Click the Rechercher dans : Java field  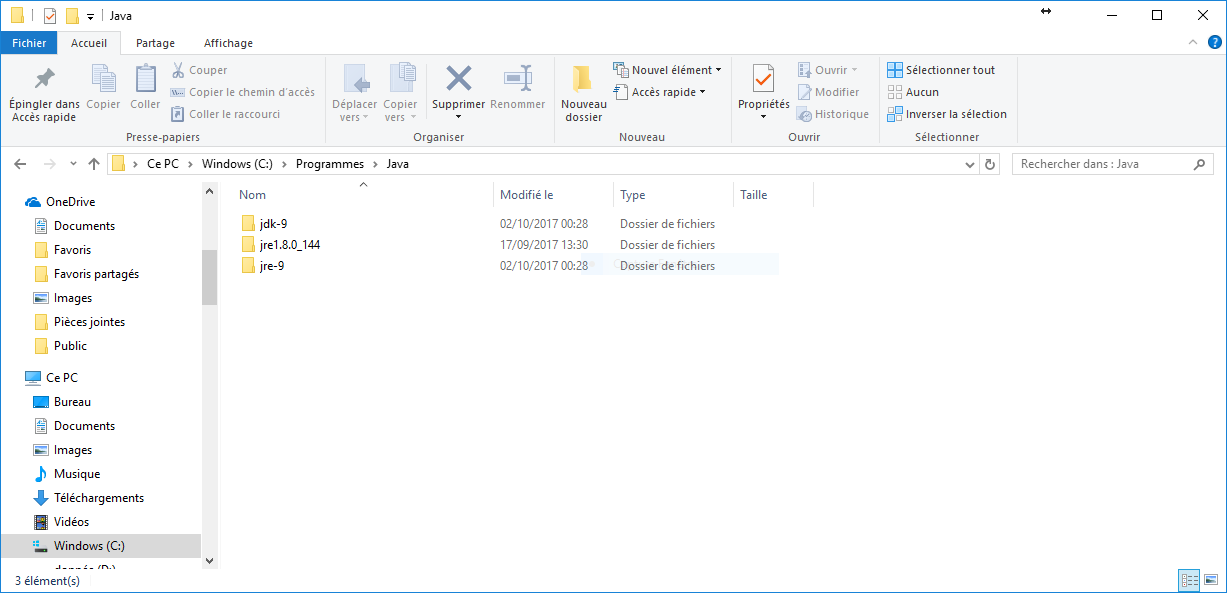click(x=1100, y=164)
